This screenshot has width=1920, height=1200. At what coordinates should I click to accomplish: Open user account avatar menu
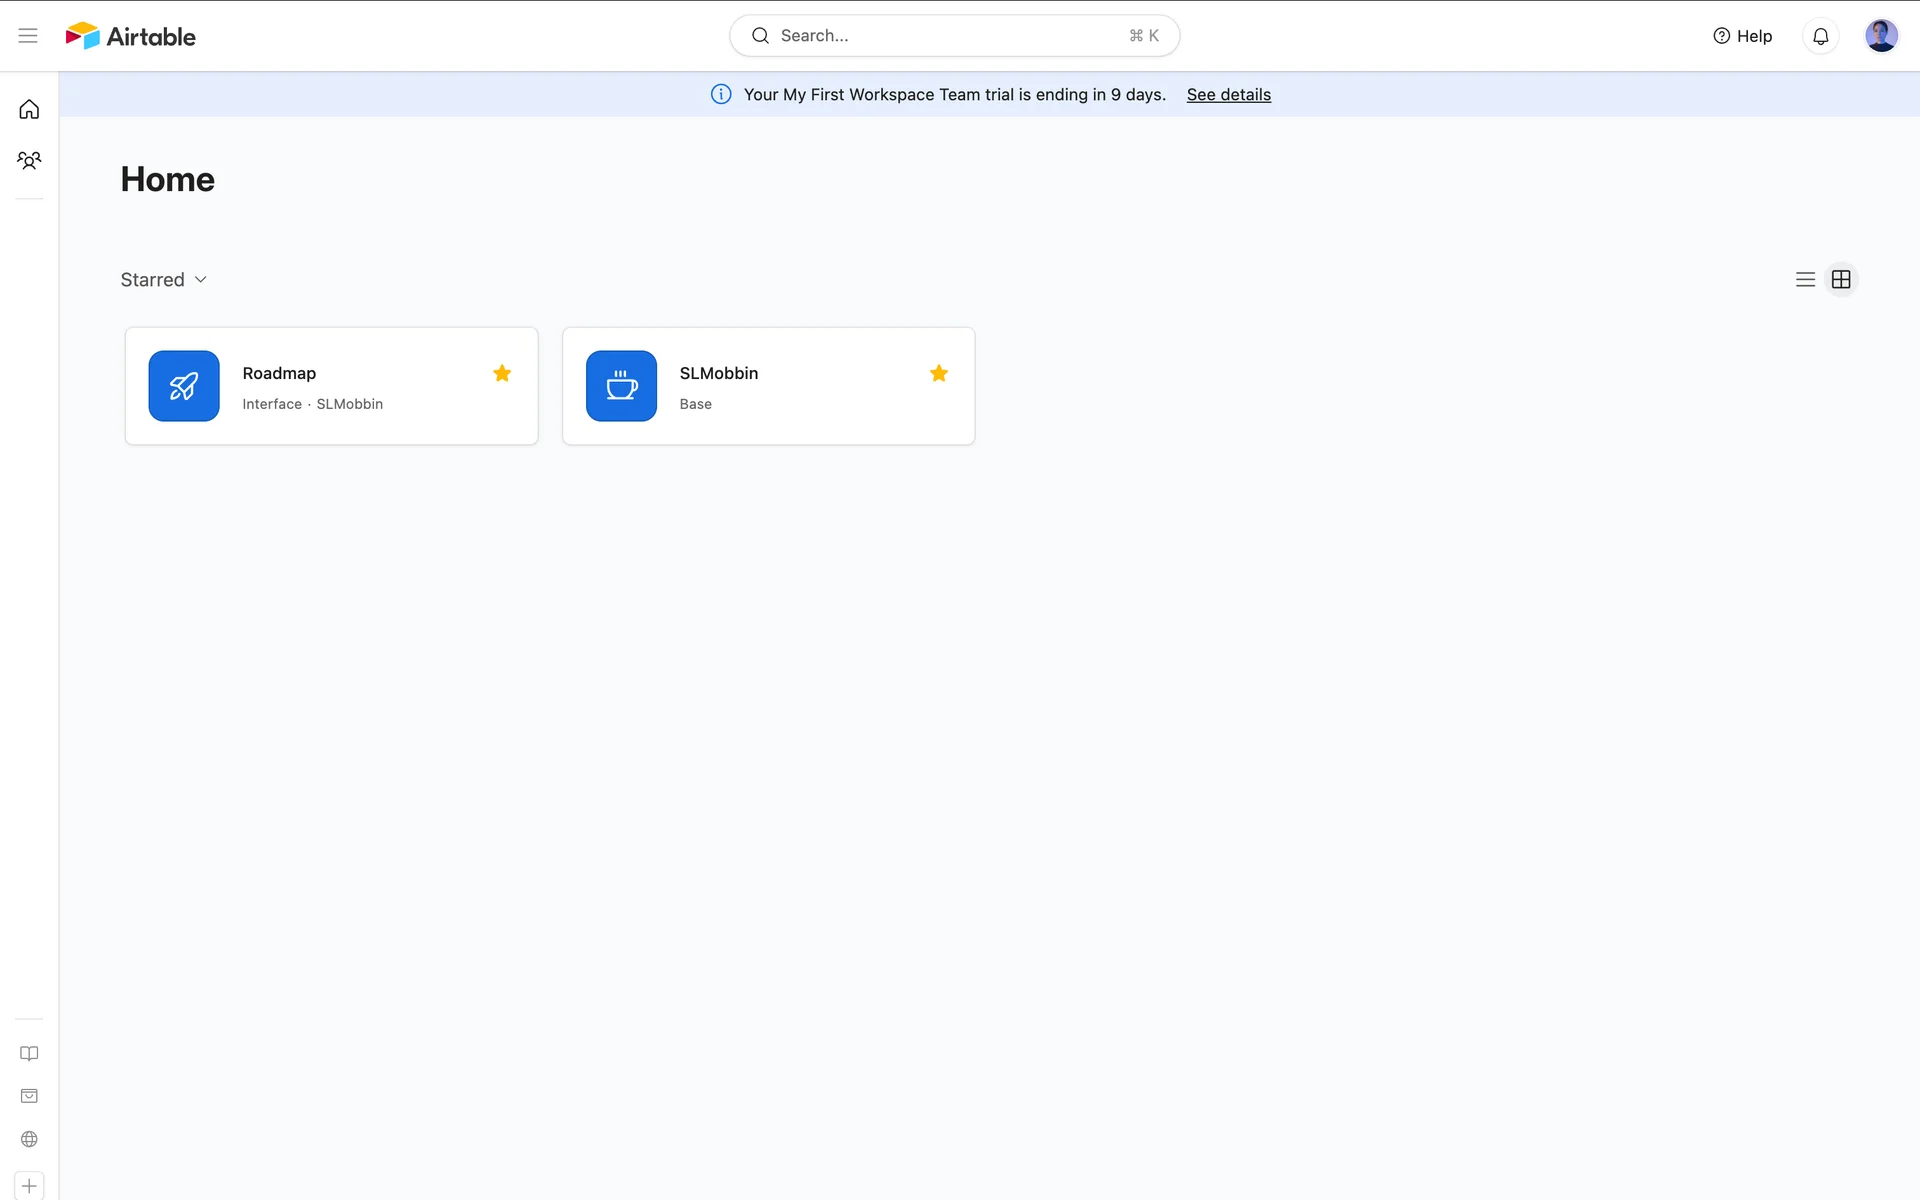(x=1881, y=36)
